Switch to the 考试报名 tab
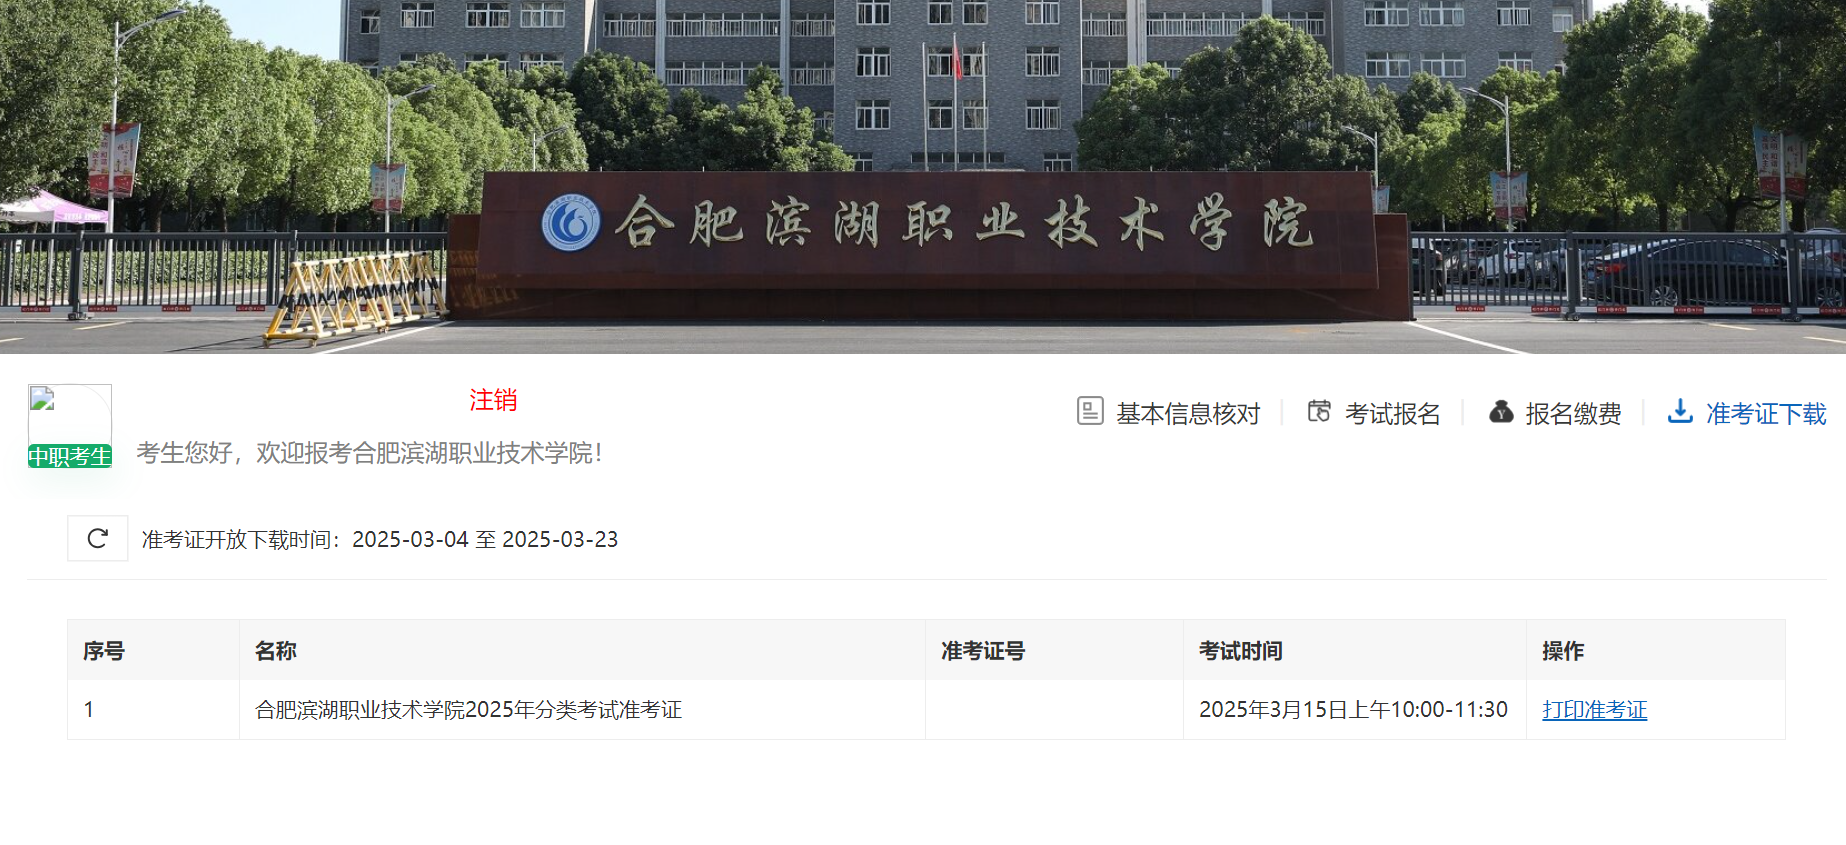The width and height of the screenshot is (1846, 845). click(1374, 413)
